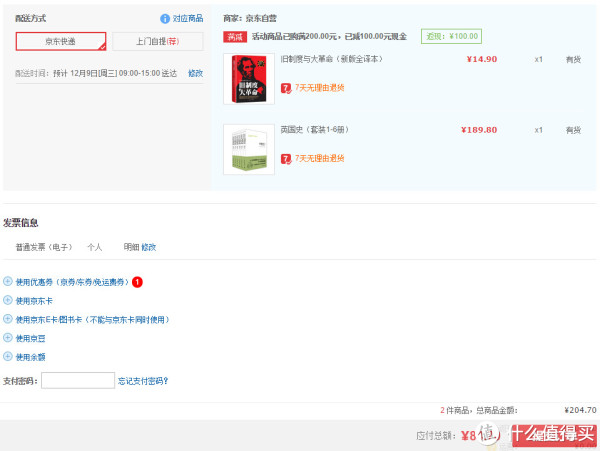Select 京东快递 delivery option
This screenshot has height=451, width=600.
(61, 41)
